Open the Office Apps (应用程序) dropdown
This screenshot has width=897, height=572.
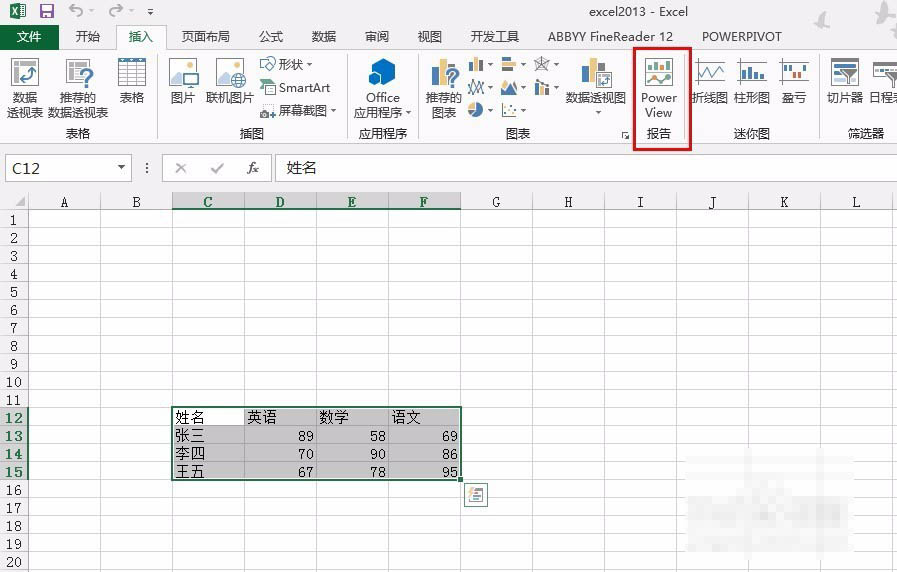(382, 88)
